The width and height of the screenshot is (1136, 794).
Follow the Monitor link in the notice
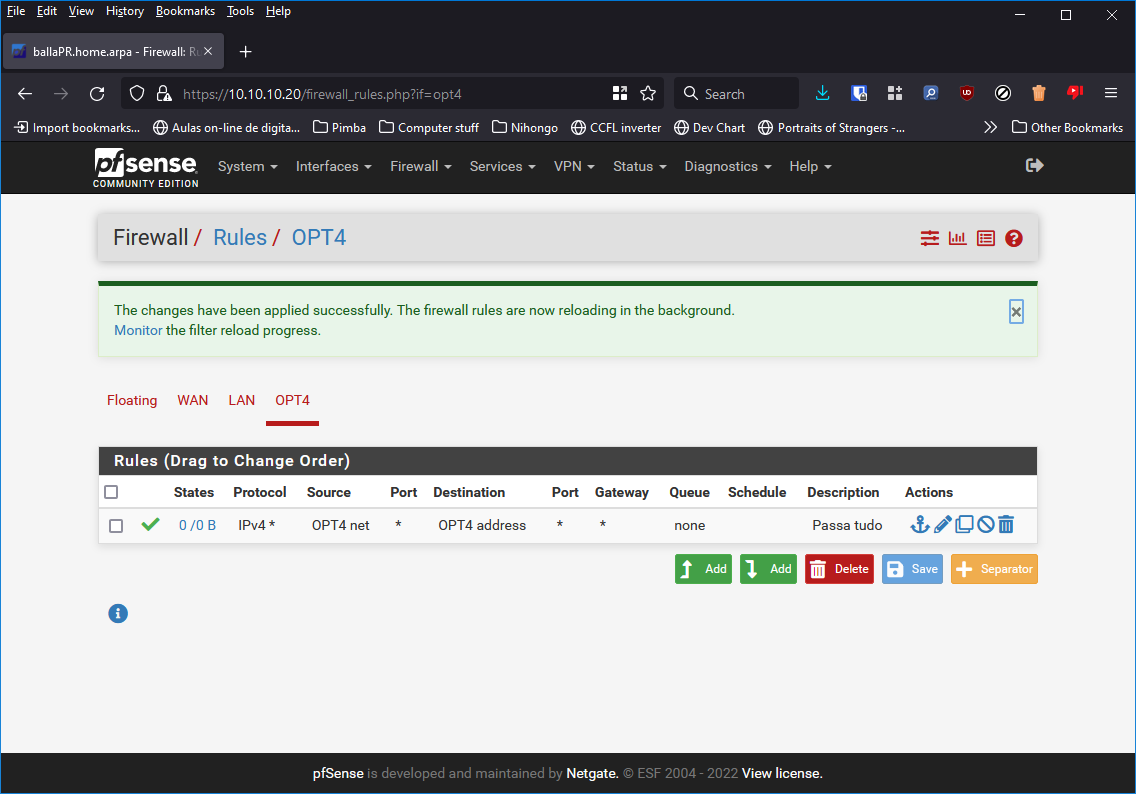click(138, 330)
